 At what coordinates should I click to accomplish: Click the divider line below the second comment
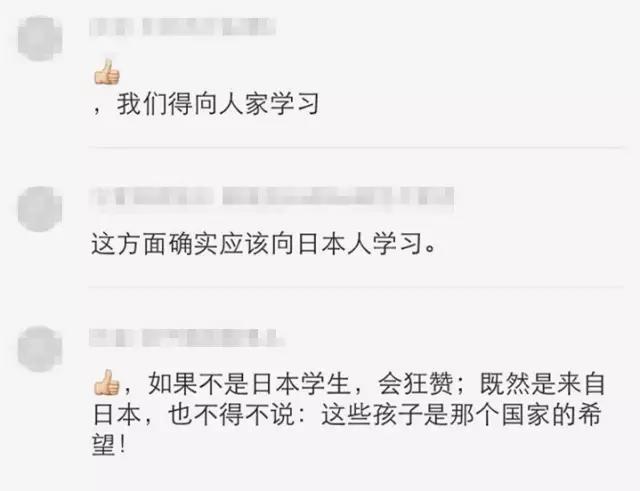click(356, 287)
